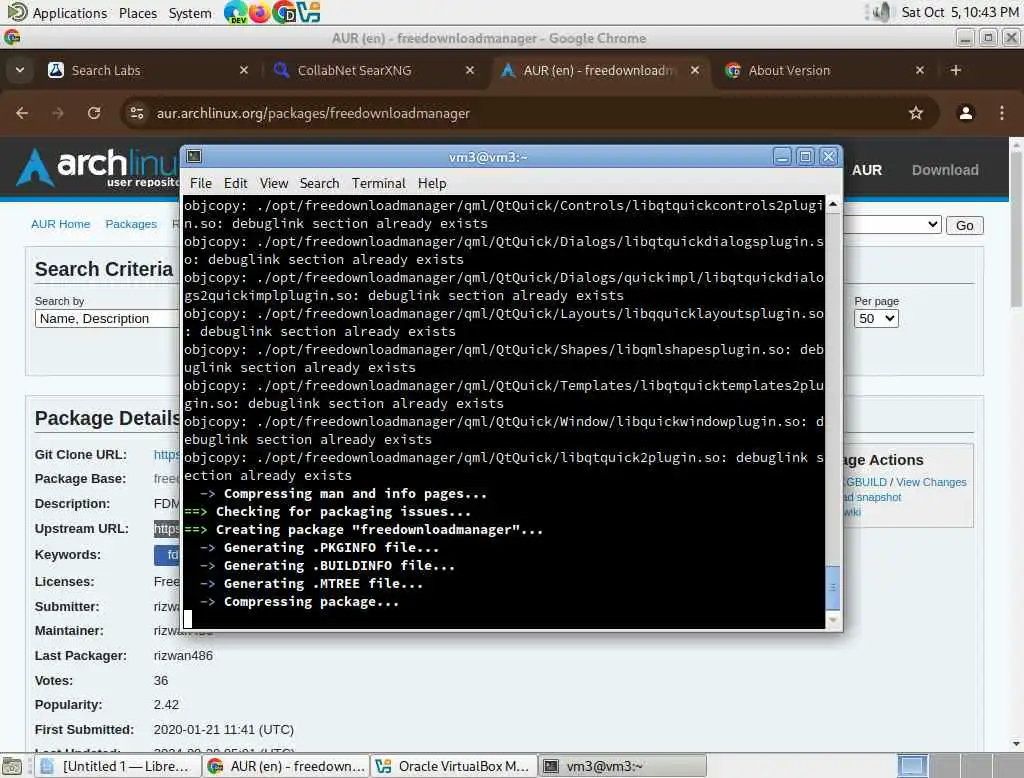Open the View Changes link
Viewport: 1024px width, 778px height.
coord(931,482)
